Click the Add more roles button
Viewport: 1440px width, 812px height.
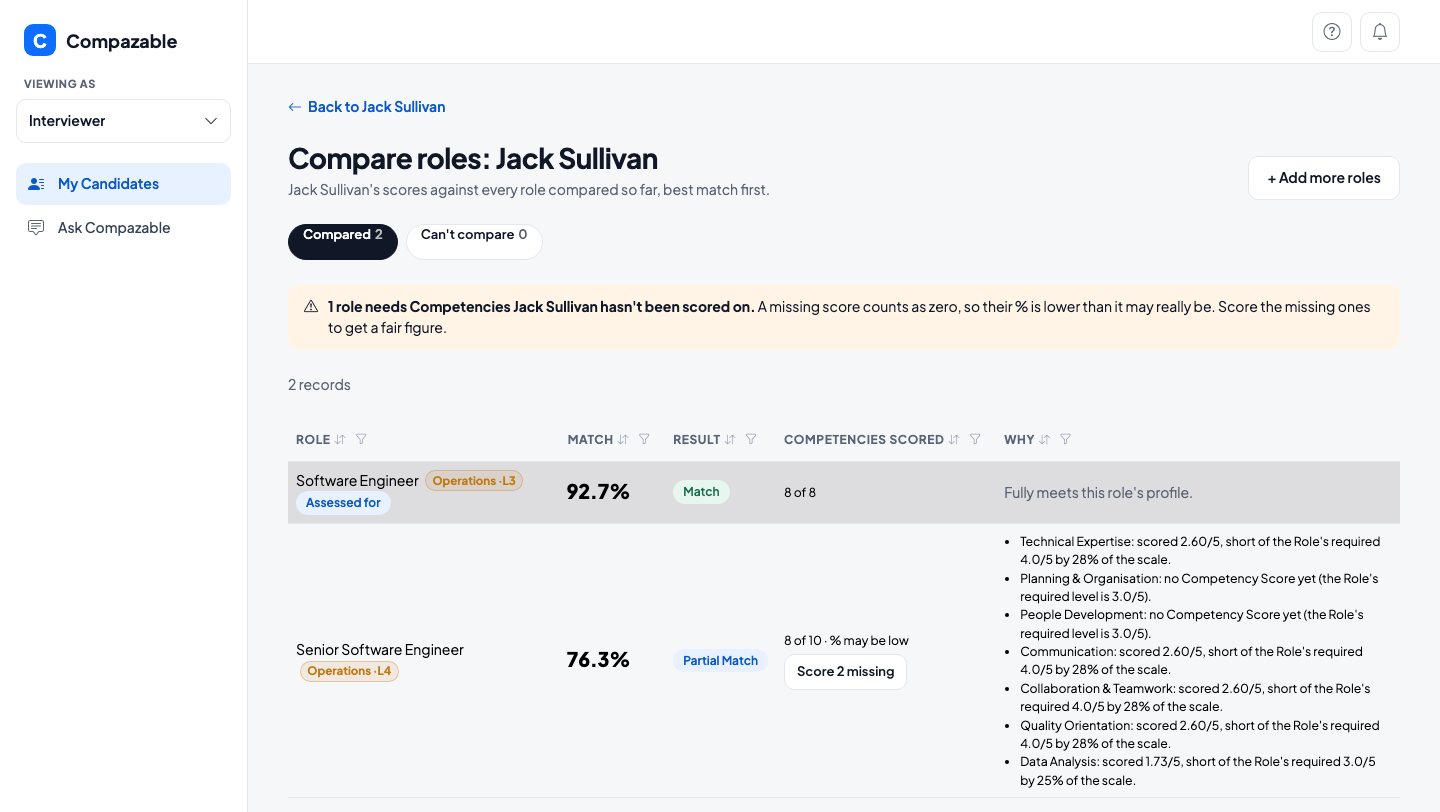1323,178
